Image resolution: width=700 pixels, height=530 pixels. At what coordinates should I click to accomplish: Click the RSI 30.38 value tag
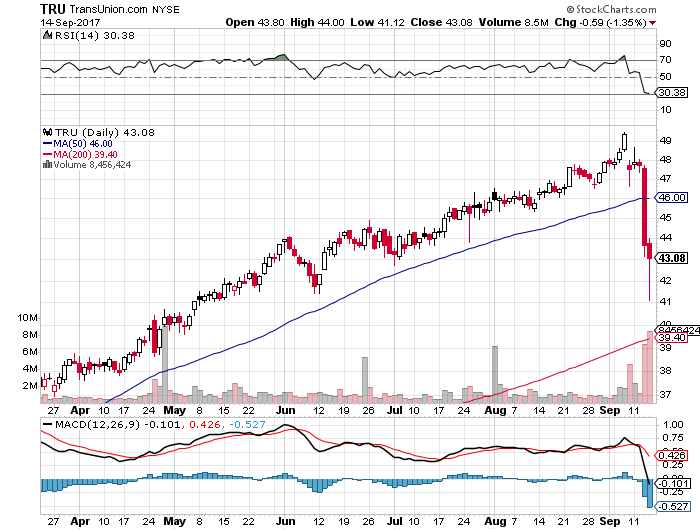point(667,93)
